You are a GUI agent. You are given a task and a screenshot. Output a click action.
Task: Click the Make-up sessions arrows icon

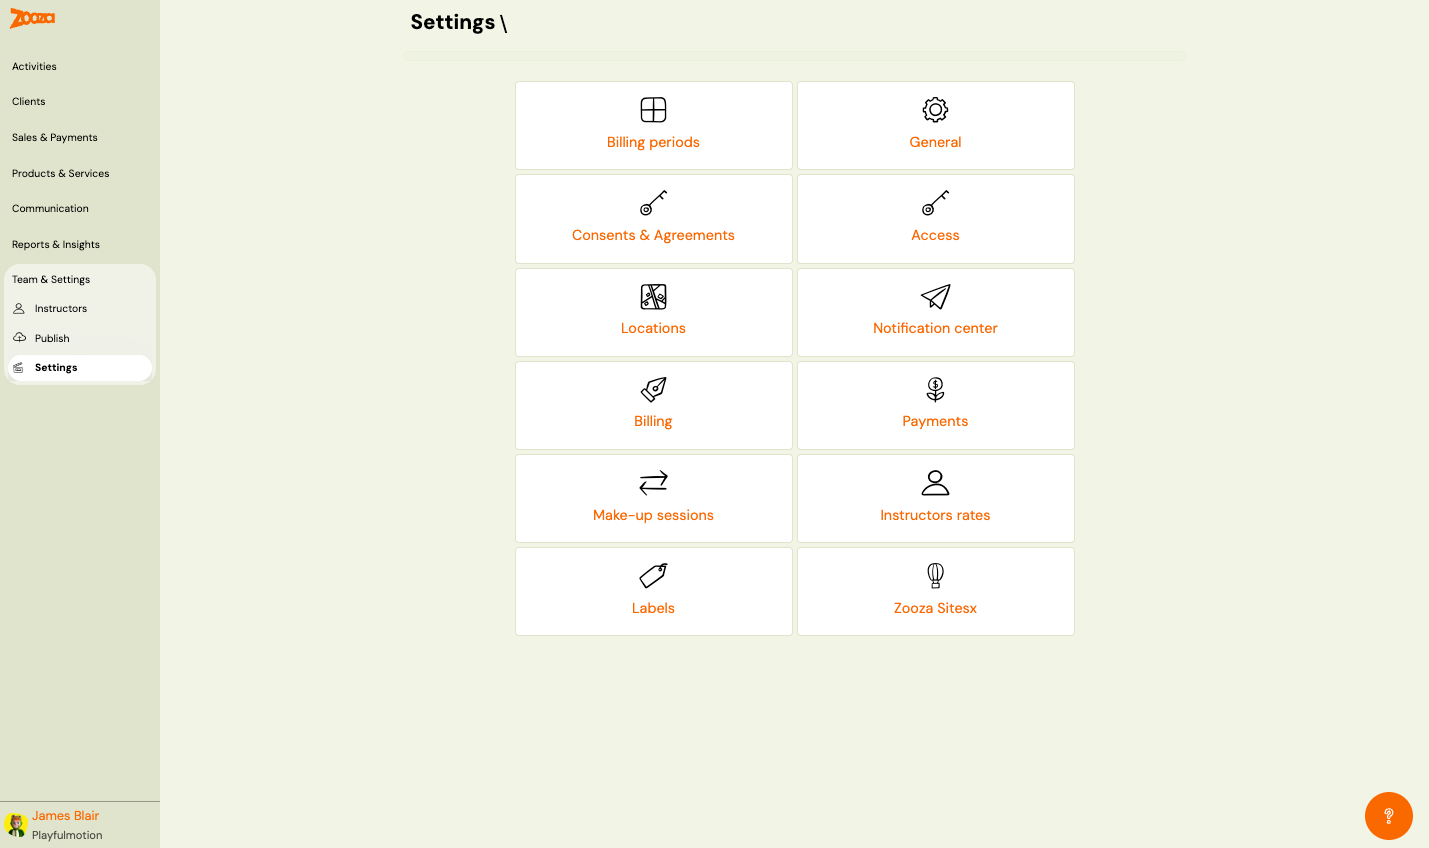[653, 482]
